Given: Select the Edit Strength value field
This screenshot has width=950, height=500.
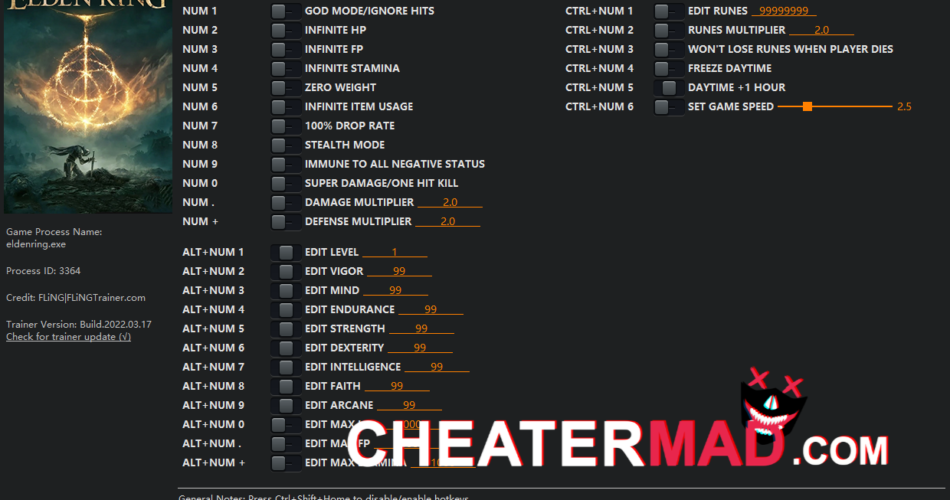Looking at the screenshot, I should pos(422,328).
